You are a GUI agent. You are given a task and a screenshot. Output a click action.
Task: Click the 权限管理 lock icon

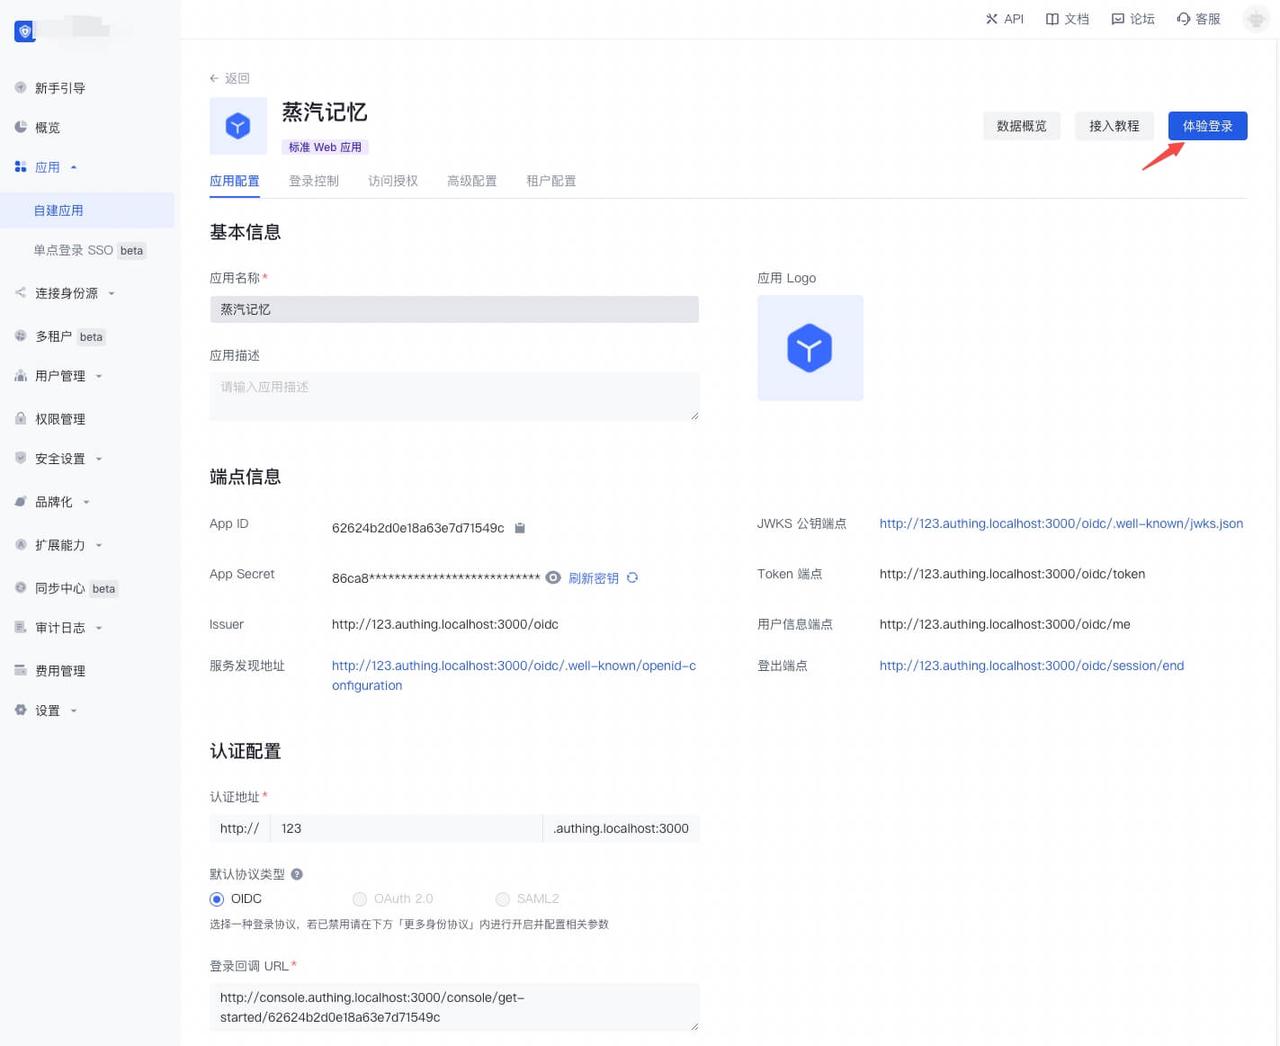[20, 418]
